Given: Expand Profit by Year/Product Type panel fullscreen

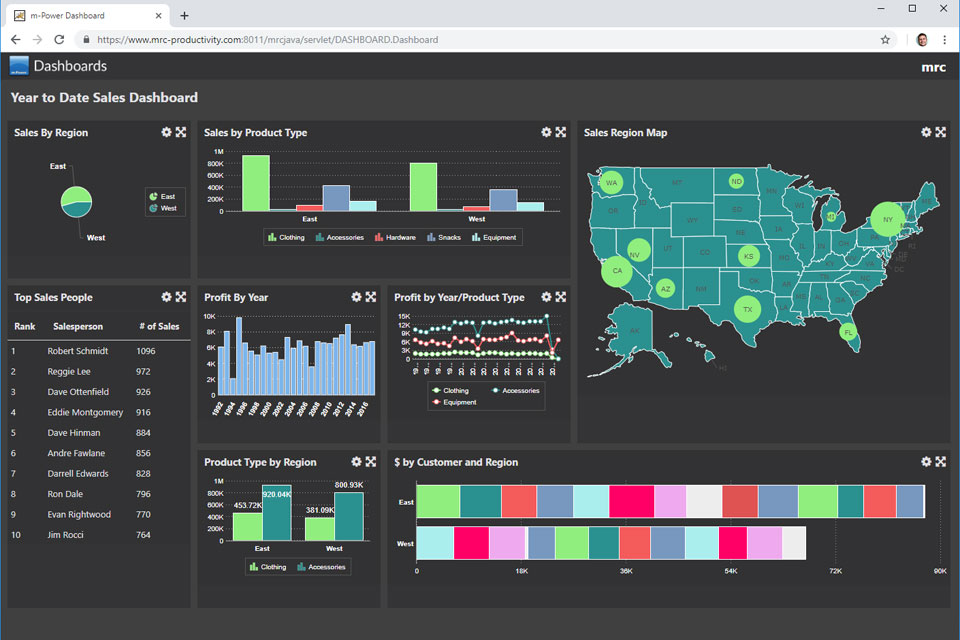Looking at the screenshot, I should pyautogui.click(x=561, y=297).
